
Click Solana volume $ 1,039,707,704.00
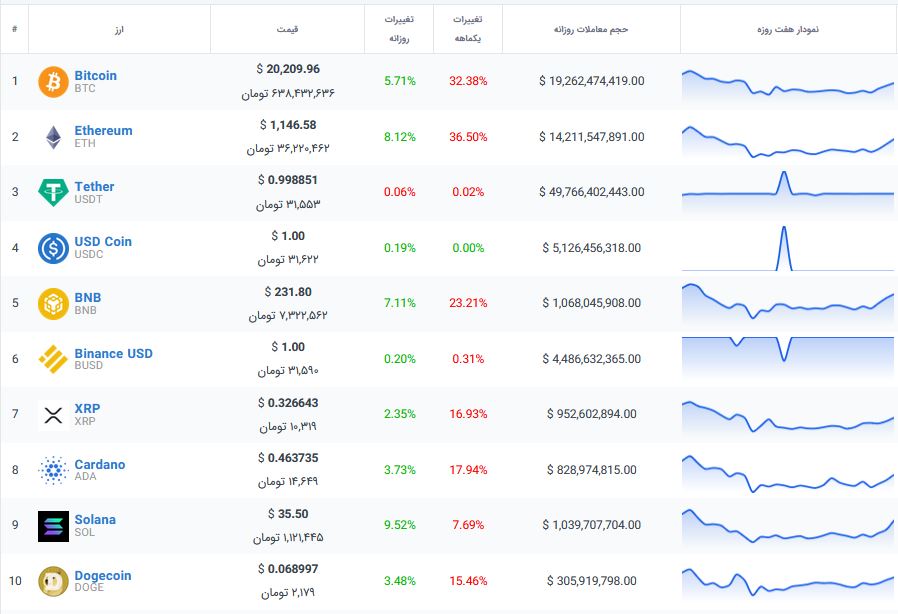point(592,525)
